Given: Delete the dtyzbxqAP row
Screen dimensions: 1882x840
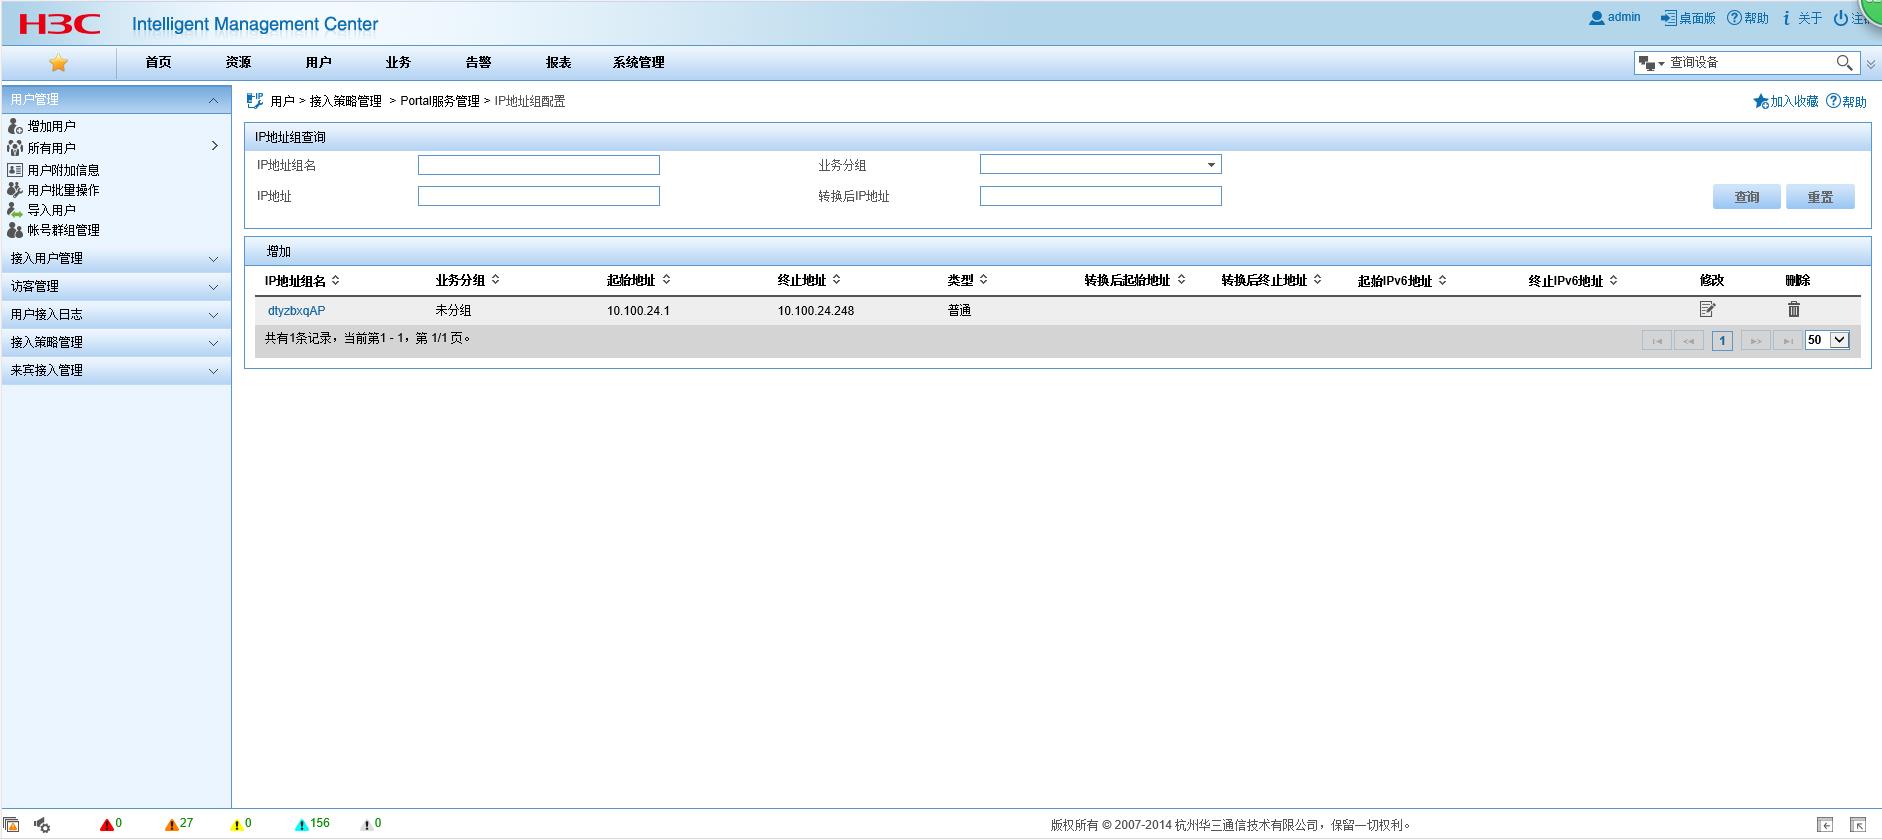Looking at the screenshot, I should pos(1794,310).
